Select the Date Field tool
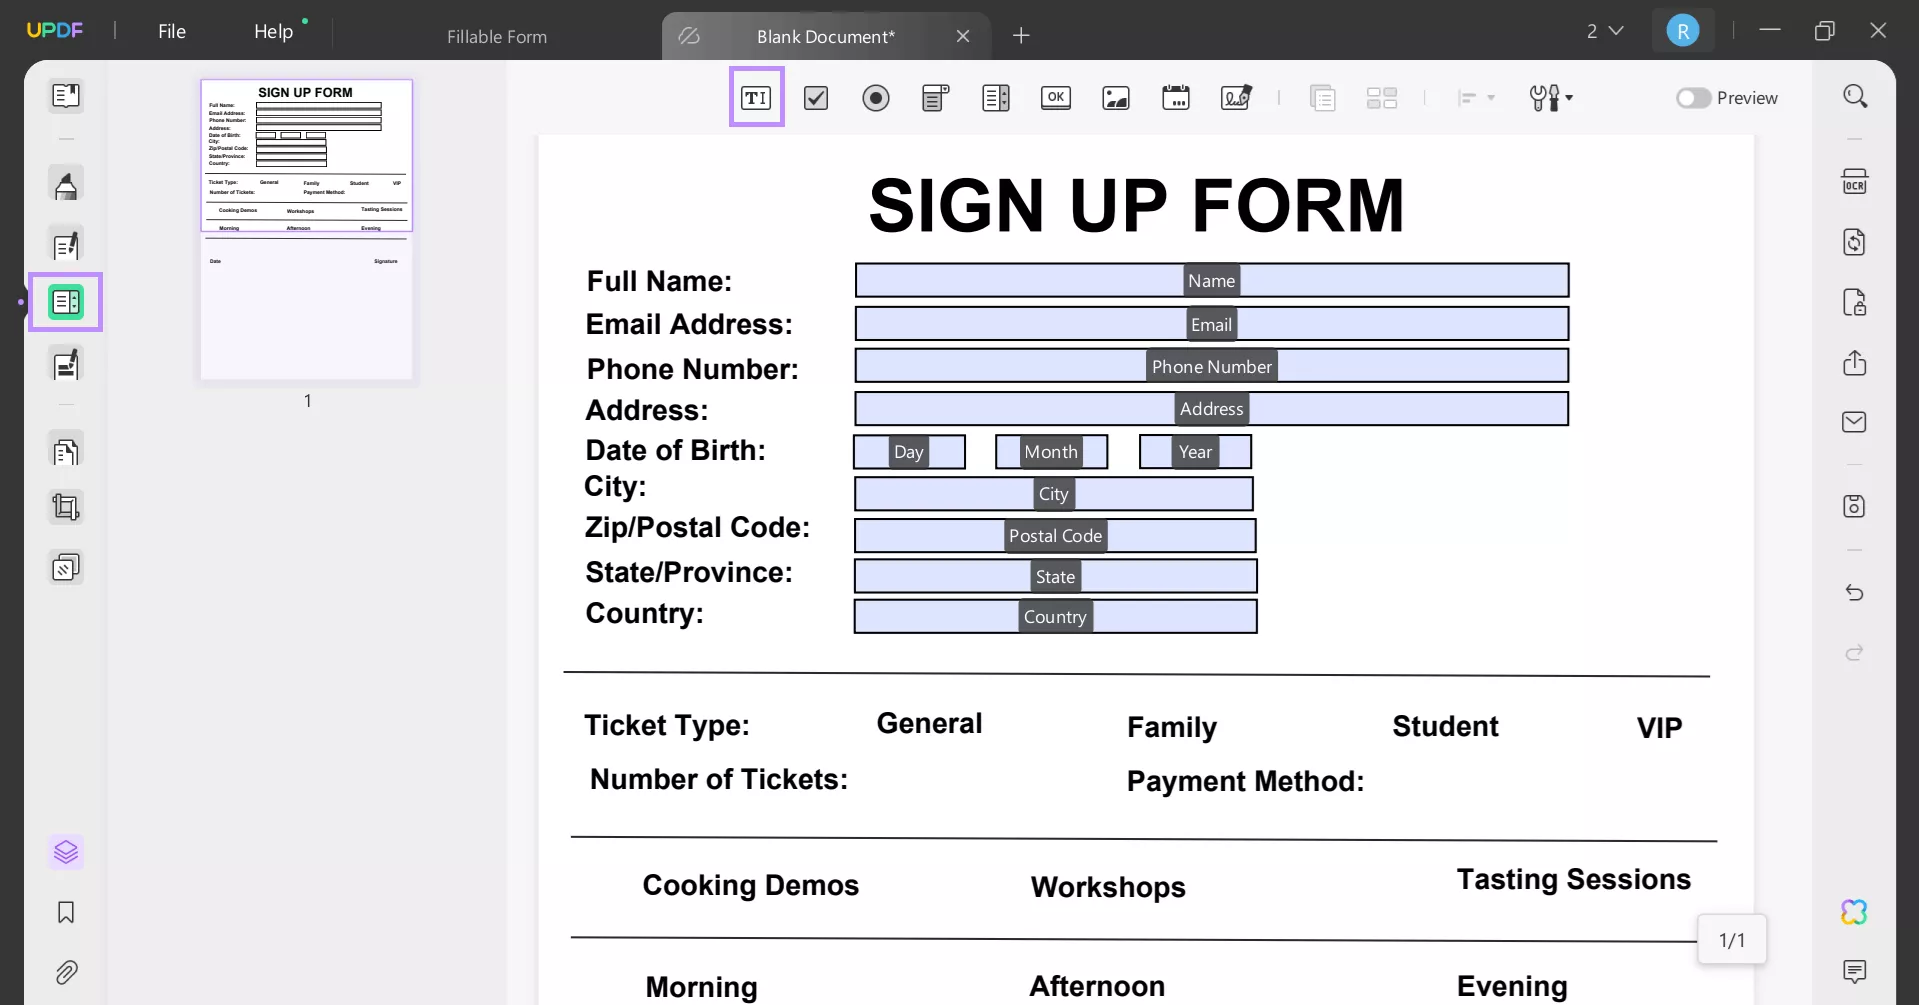This screenshot has width=1919, height=1005. [1176, 97]
